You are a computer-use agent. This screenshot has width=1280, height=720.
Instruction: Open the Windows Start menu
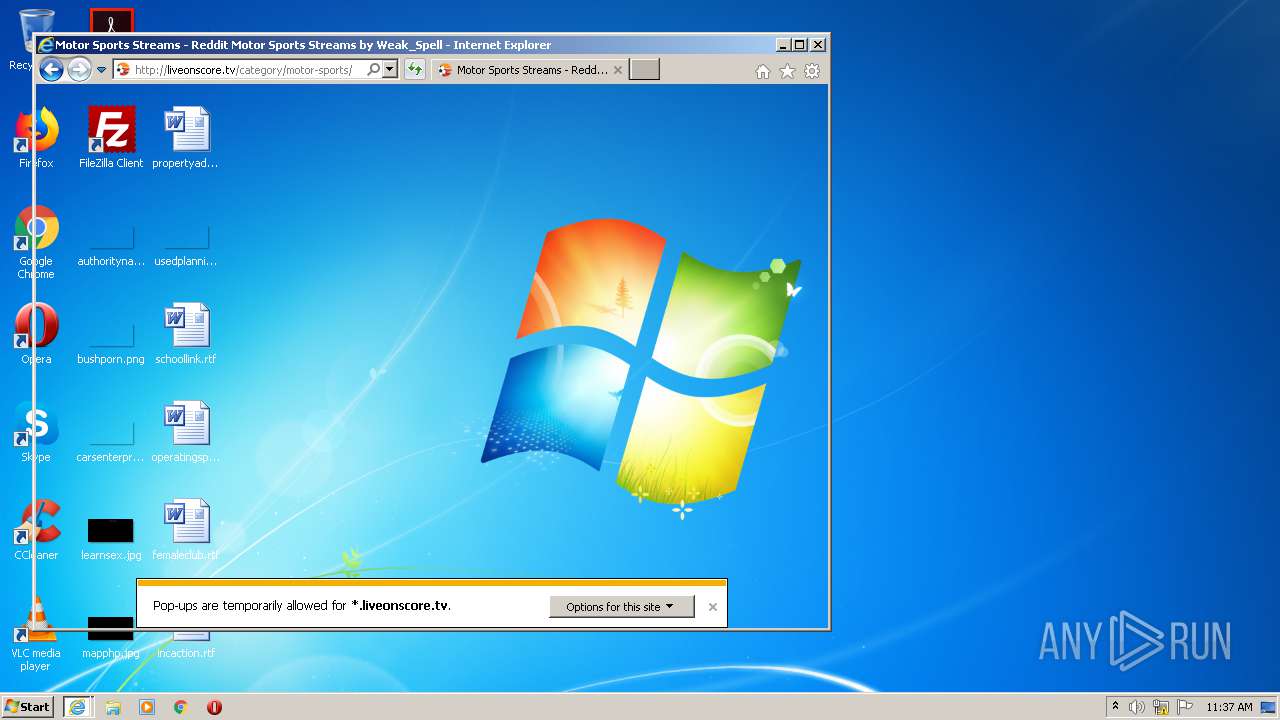tap(28, 707)
